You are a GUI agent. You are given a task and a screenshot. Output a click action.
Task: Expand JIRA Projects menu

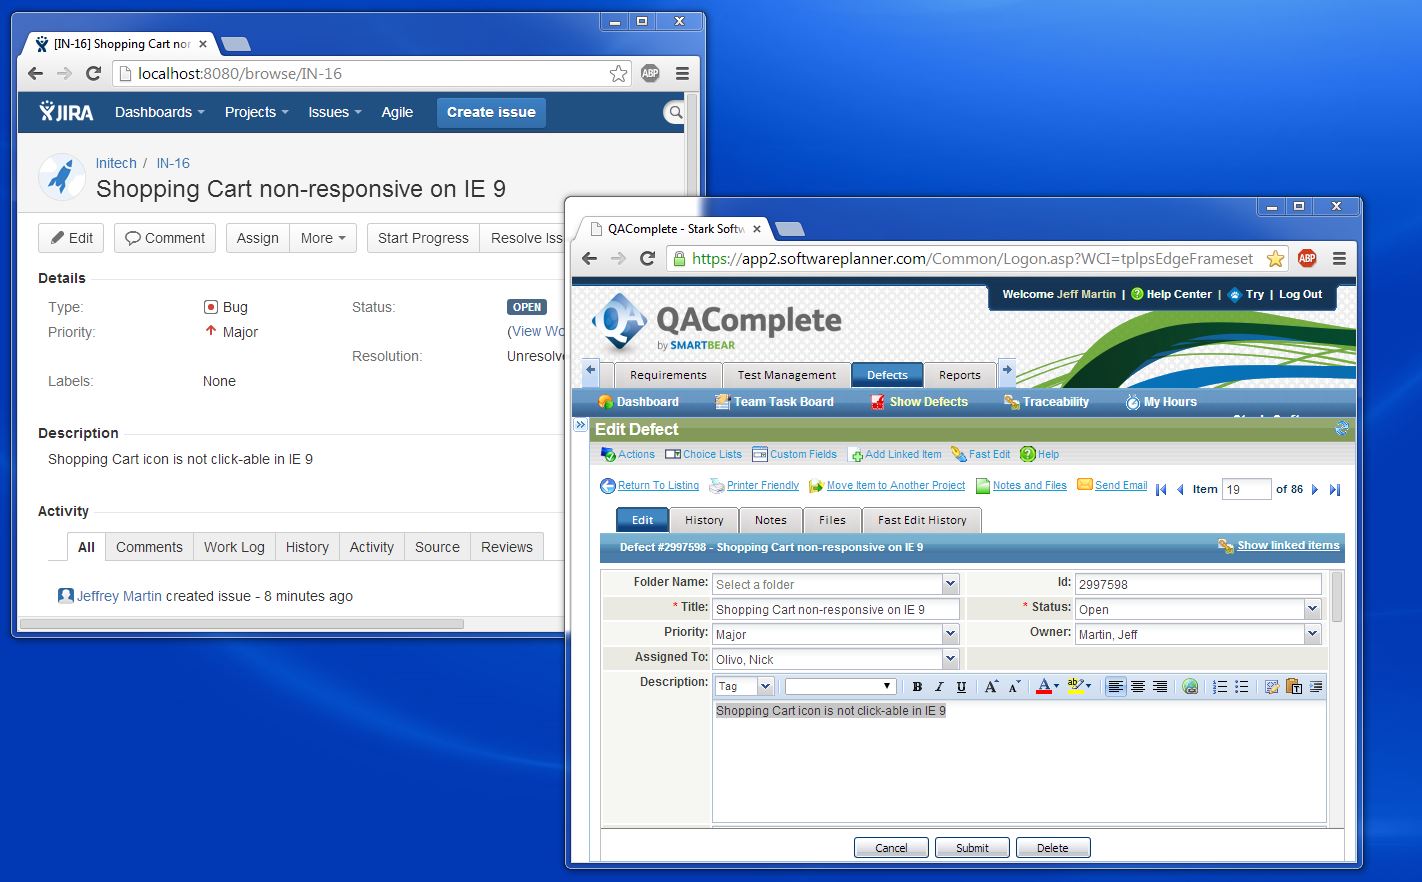257,112
